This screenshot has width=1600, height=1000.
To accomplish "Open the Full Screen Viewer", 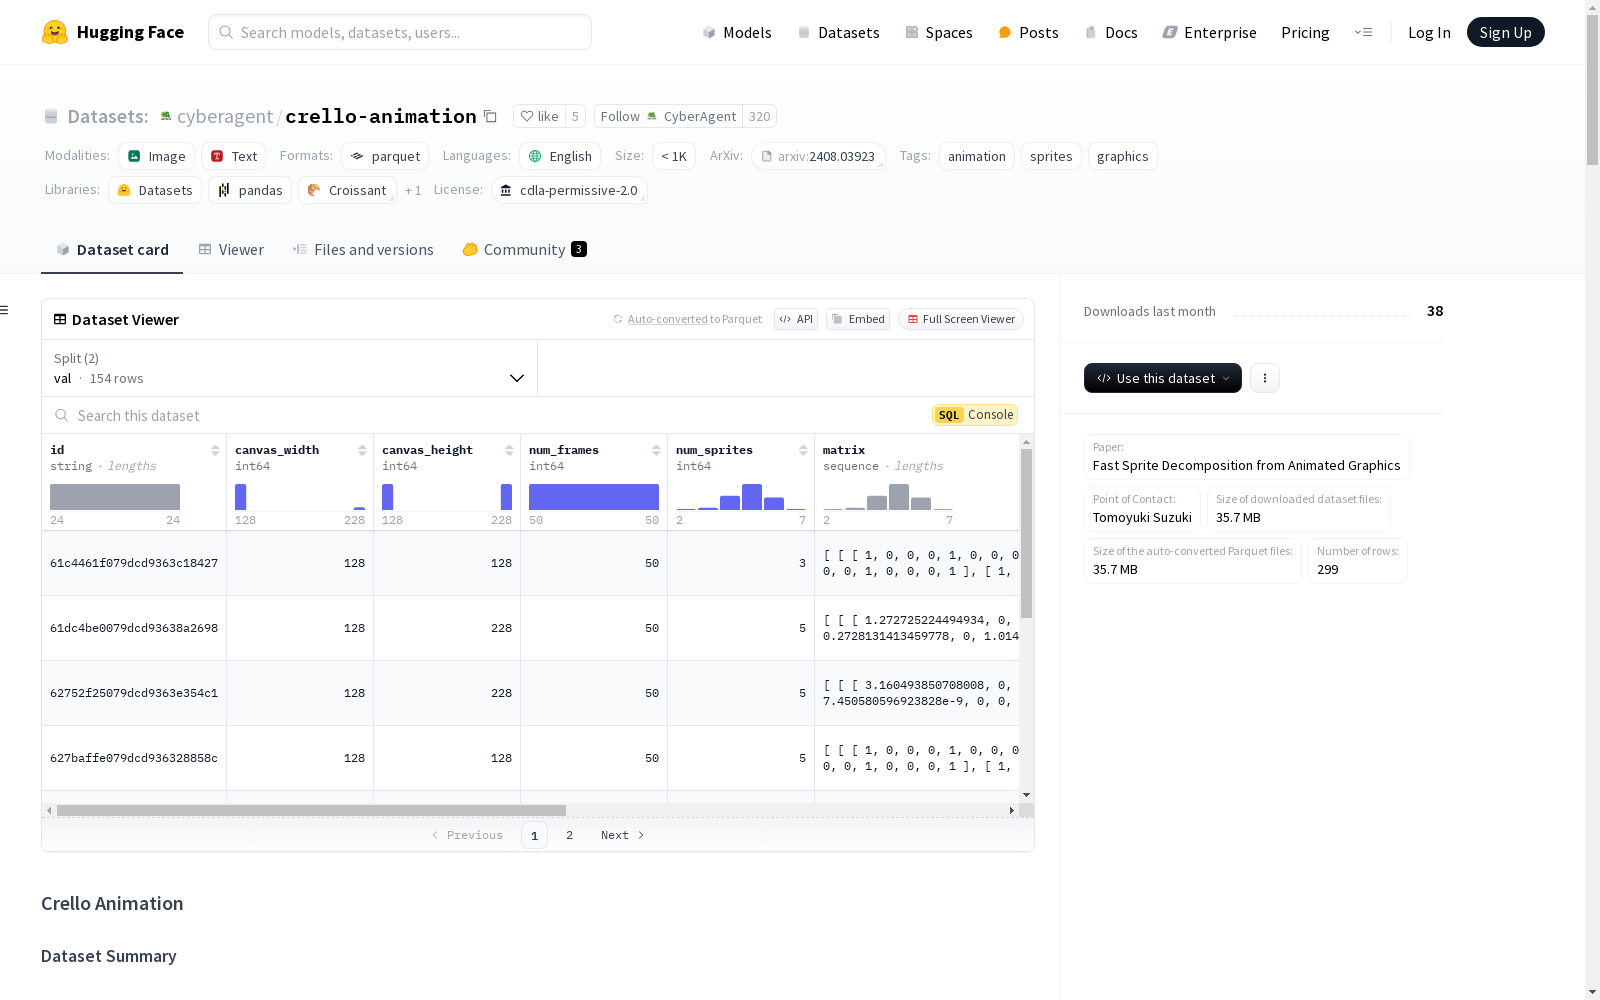I will pos(960,319).
